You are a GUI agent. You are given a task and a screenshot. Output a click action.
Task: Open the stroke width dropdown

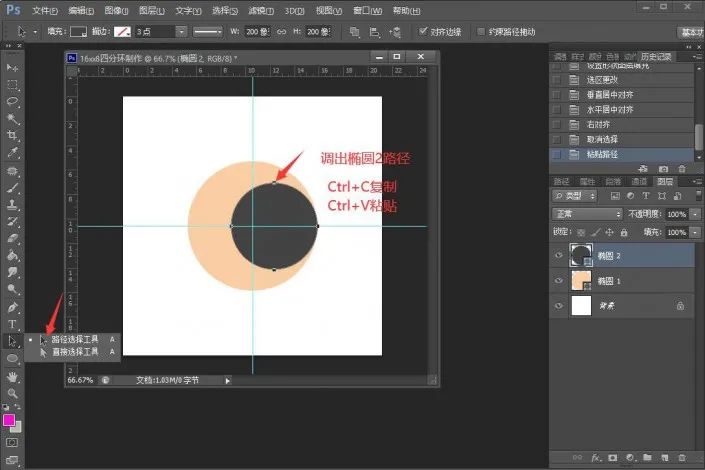pos(181,31)
